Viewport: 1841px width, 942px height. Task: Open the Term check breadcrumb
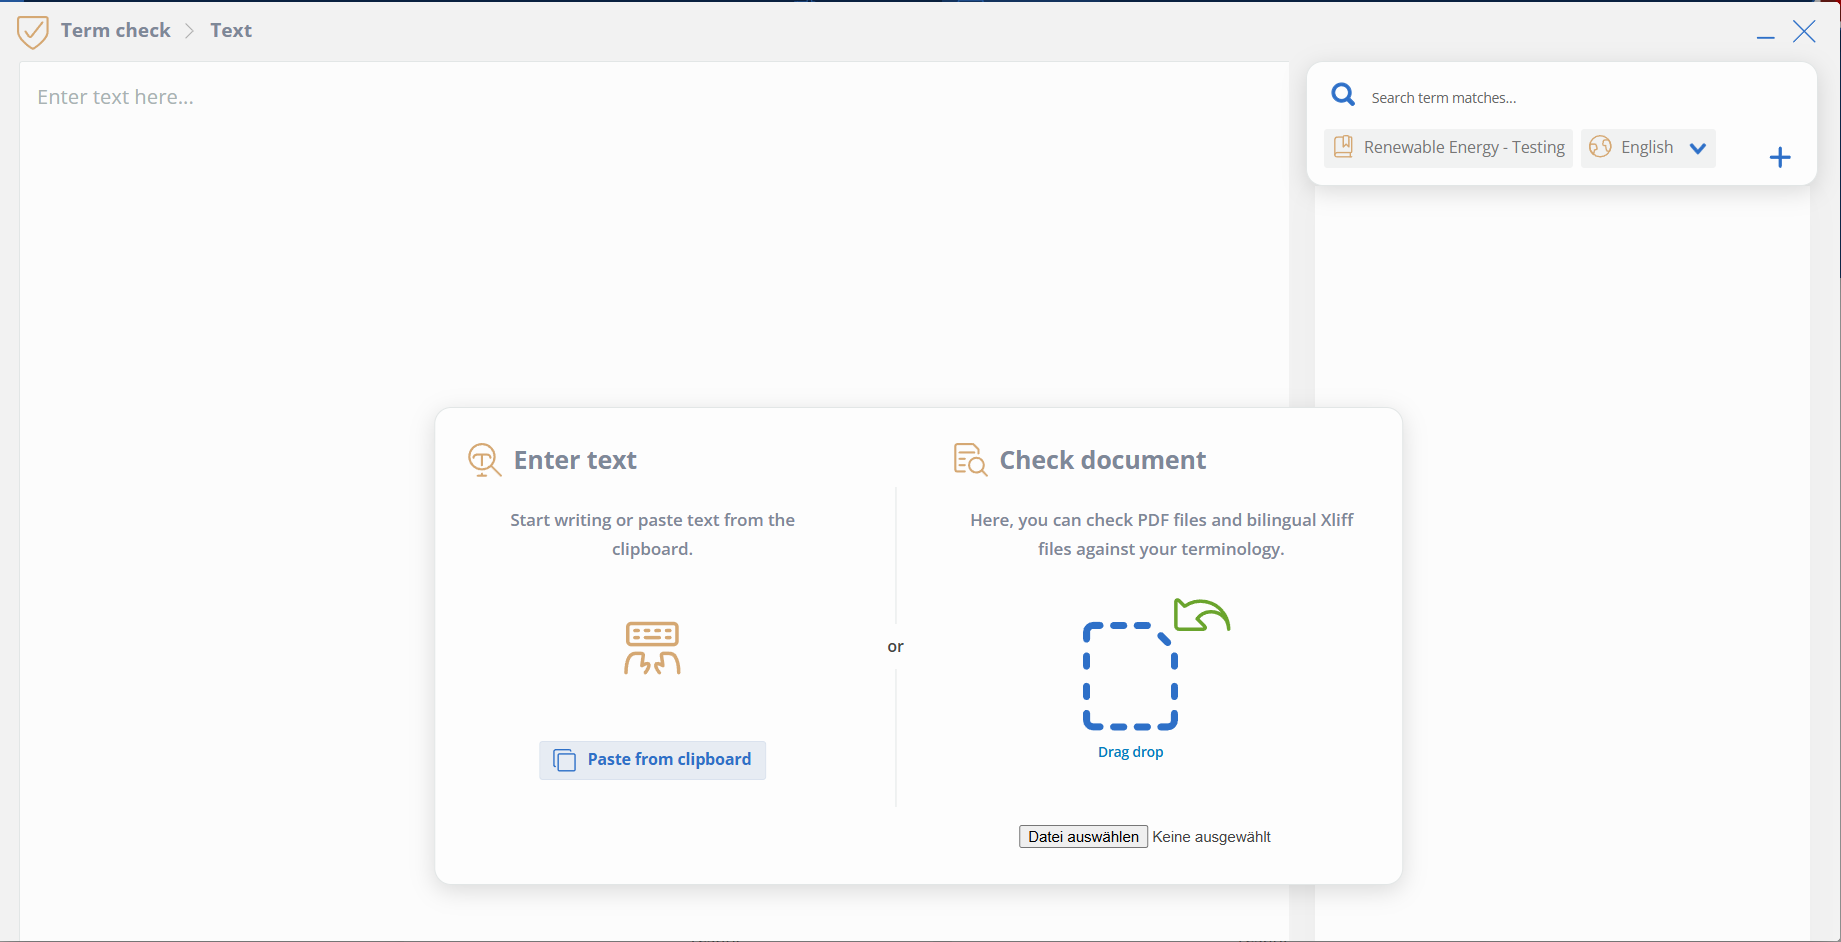pos(116,31)
